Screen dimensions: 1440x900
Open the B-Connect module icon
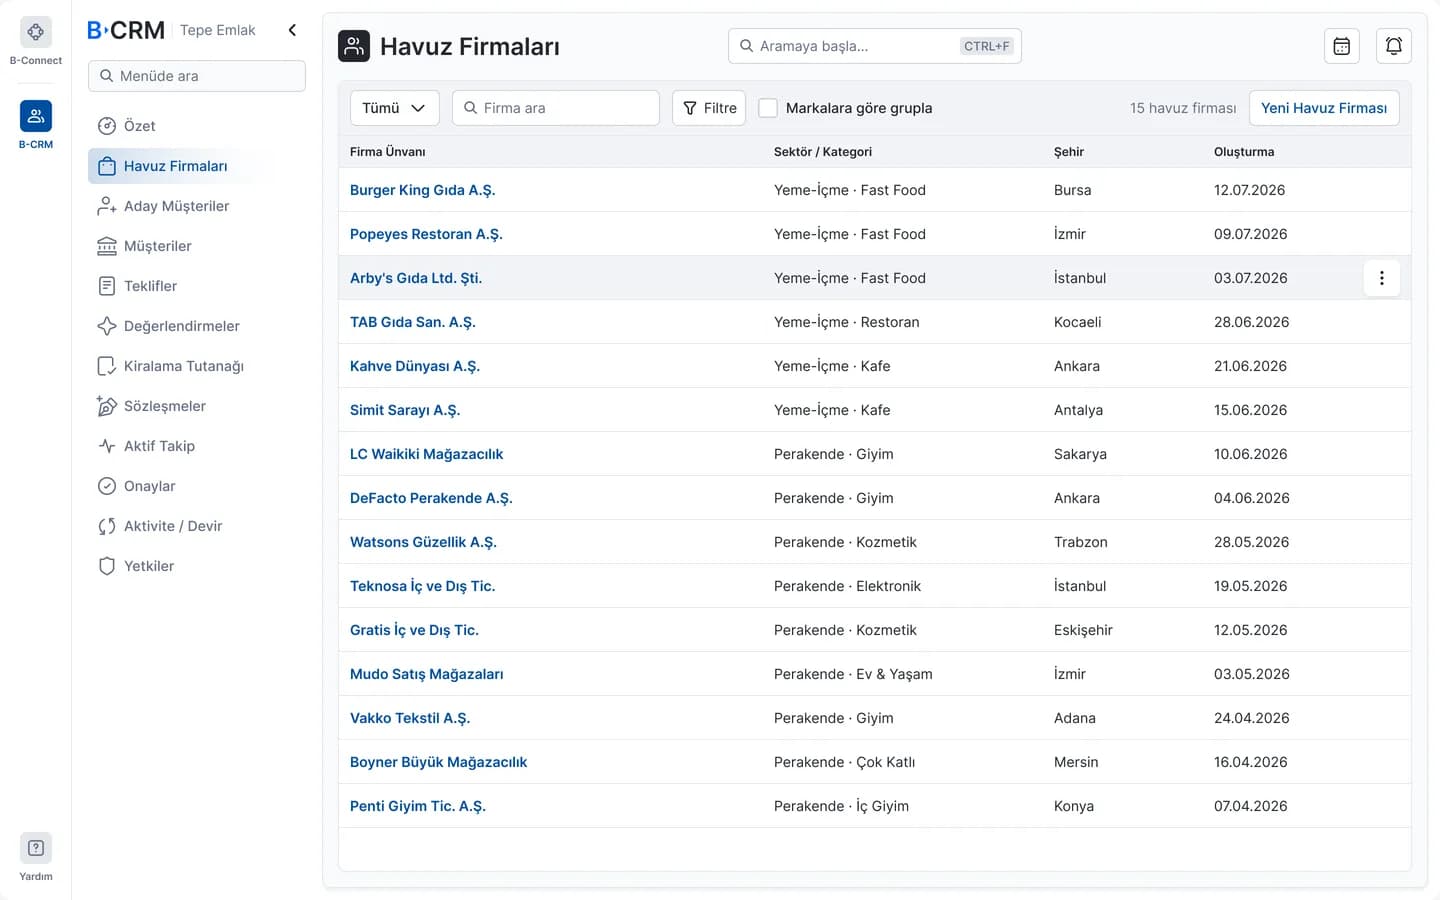coord(36,32)
